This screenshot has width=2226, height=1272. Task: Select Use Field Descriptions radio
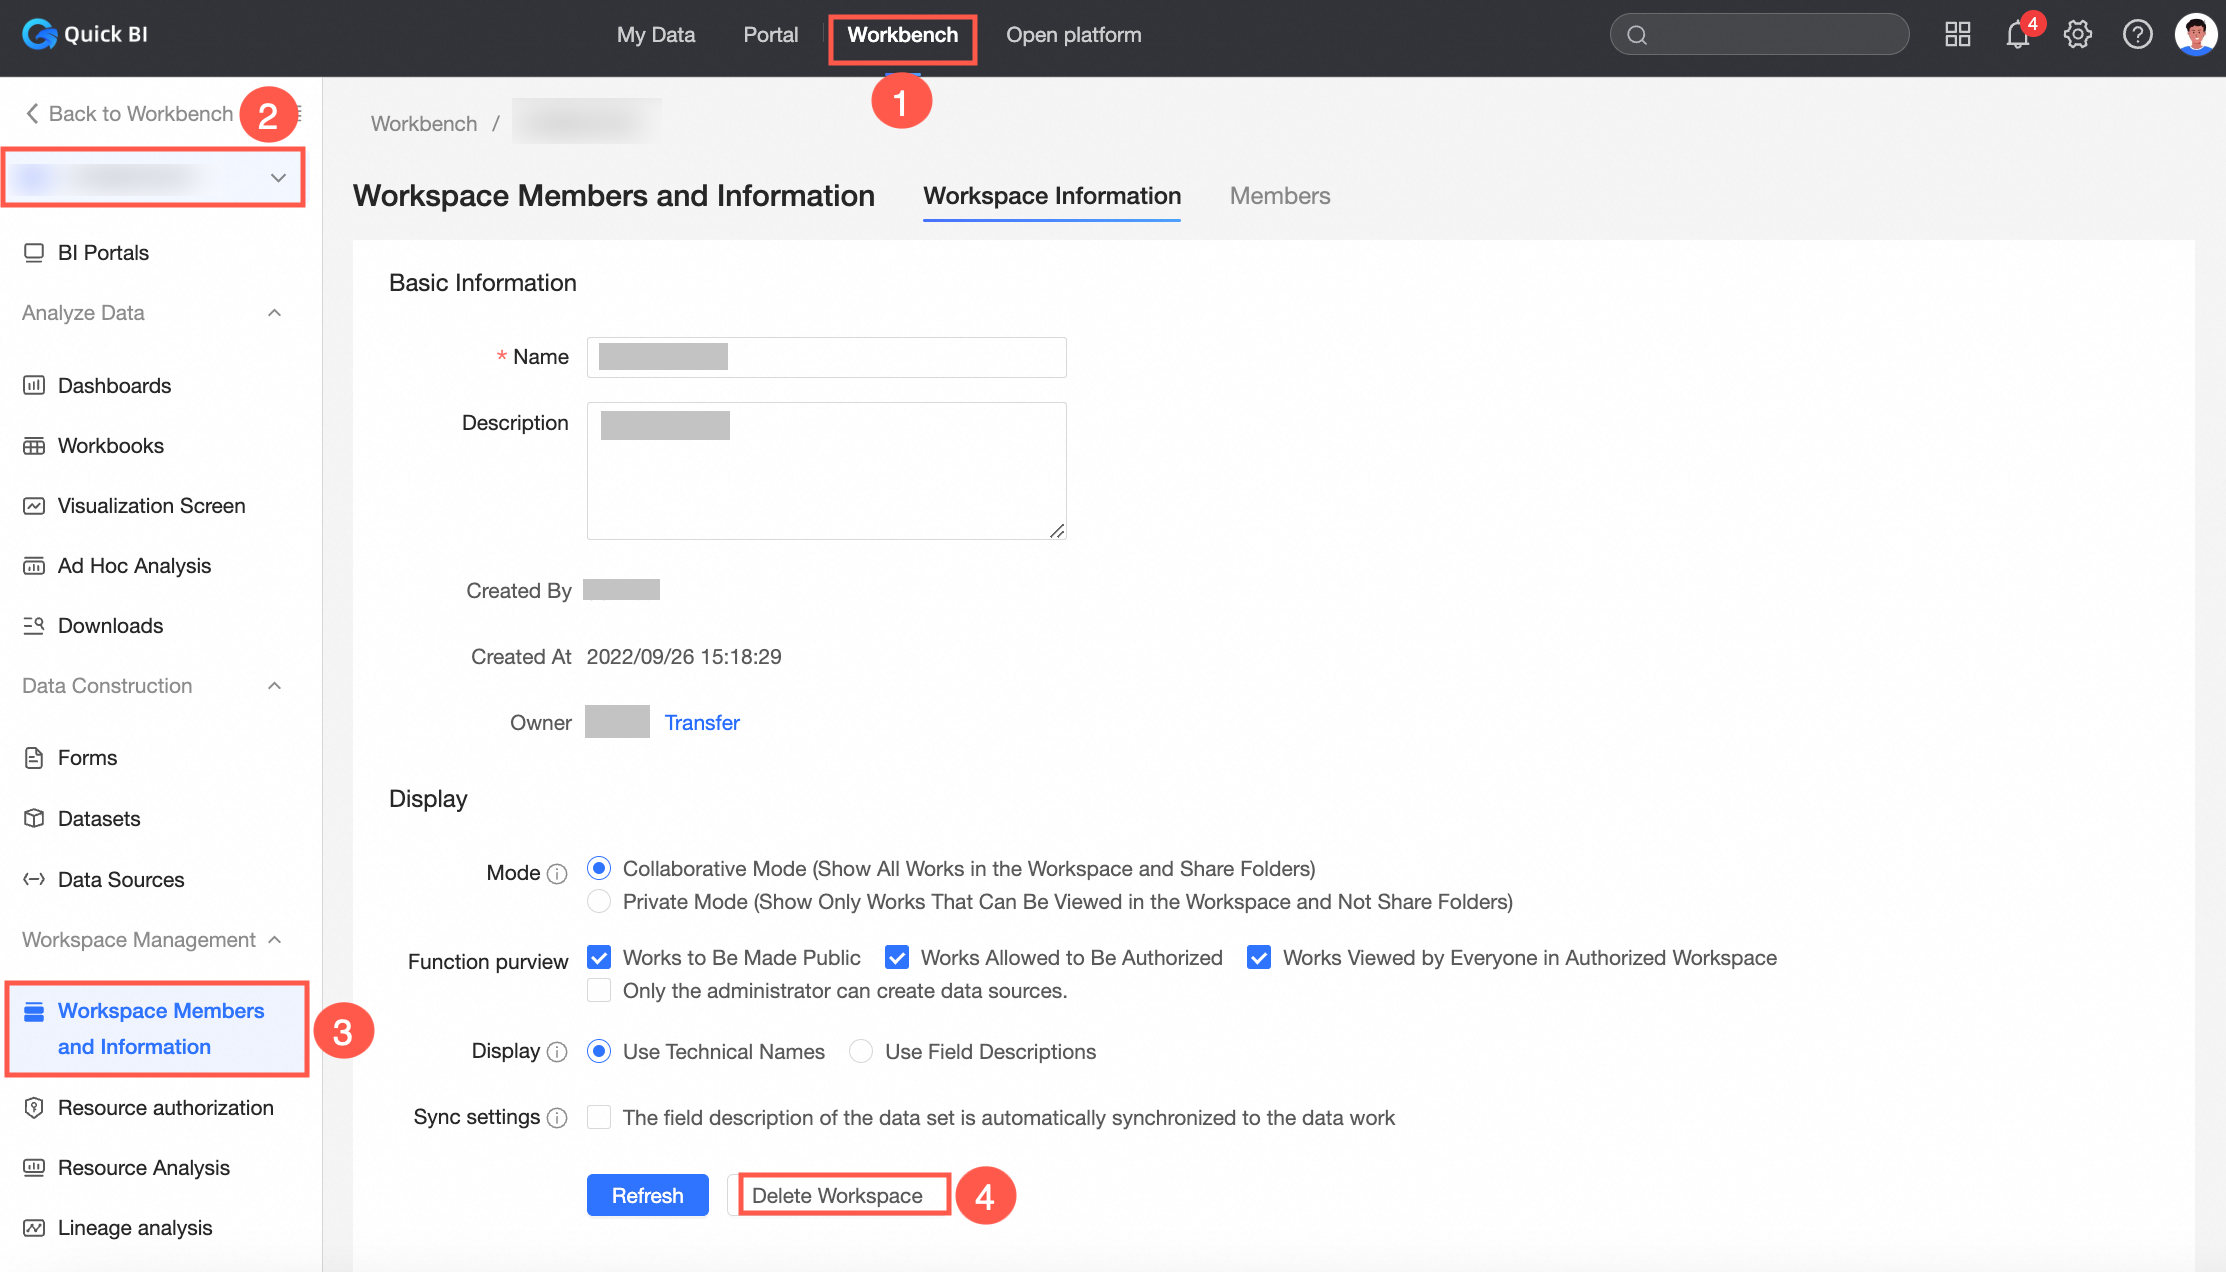tap(861, 1052)
